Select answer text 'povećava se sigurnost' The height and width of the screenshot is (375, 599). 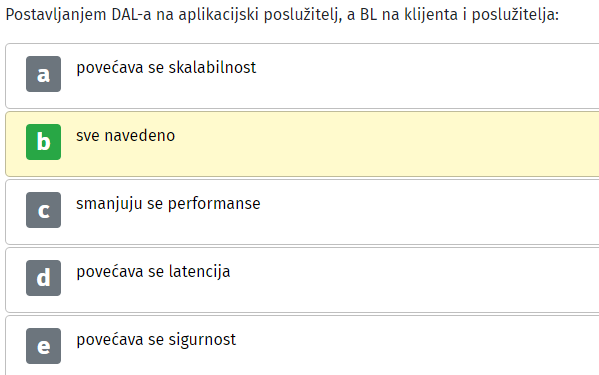click(156, 340)
